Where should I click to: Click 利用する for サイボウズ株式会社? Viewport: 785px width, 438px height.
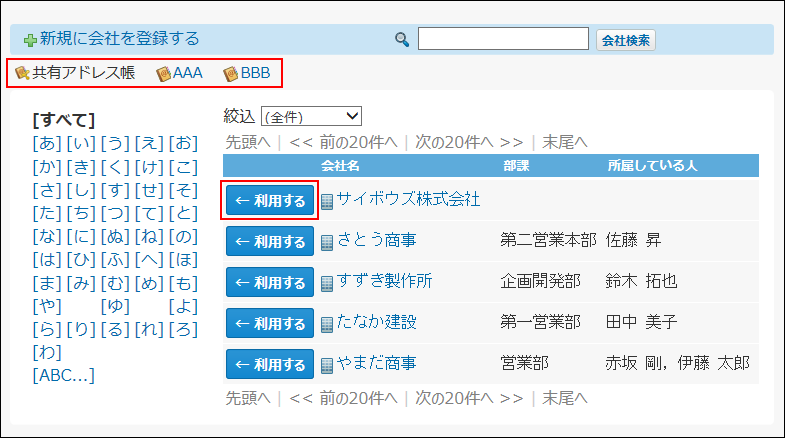pos(270,200)
